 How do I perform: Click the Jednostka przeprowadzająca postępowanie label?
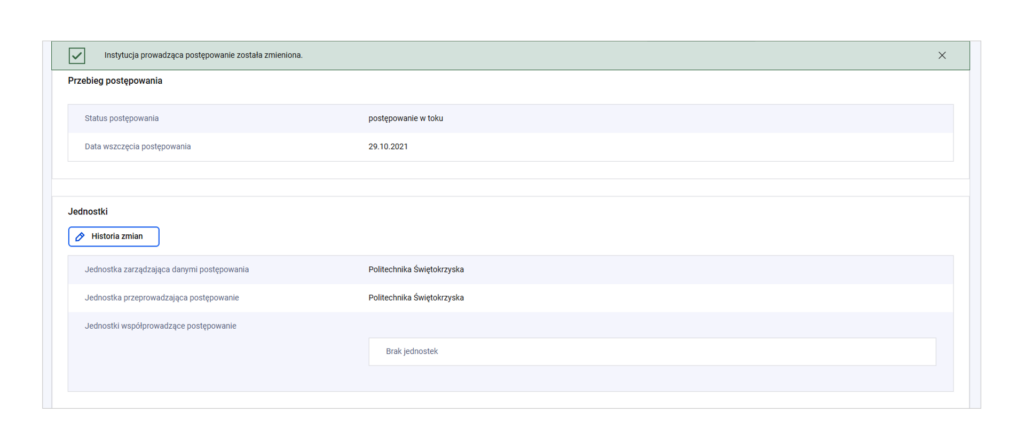161,298
